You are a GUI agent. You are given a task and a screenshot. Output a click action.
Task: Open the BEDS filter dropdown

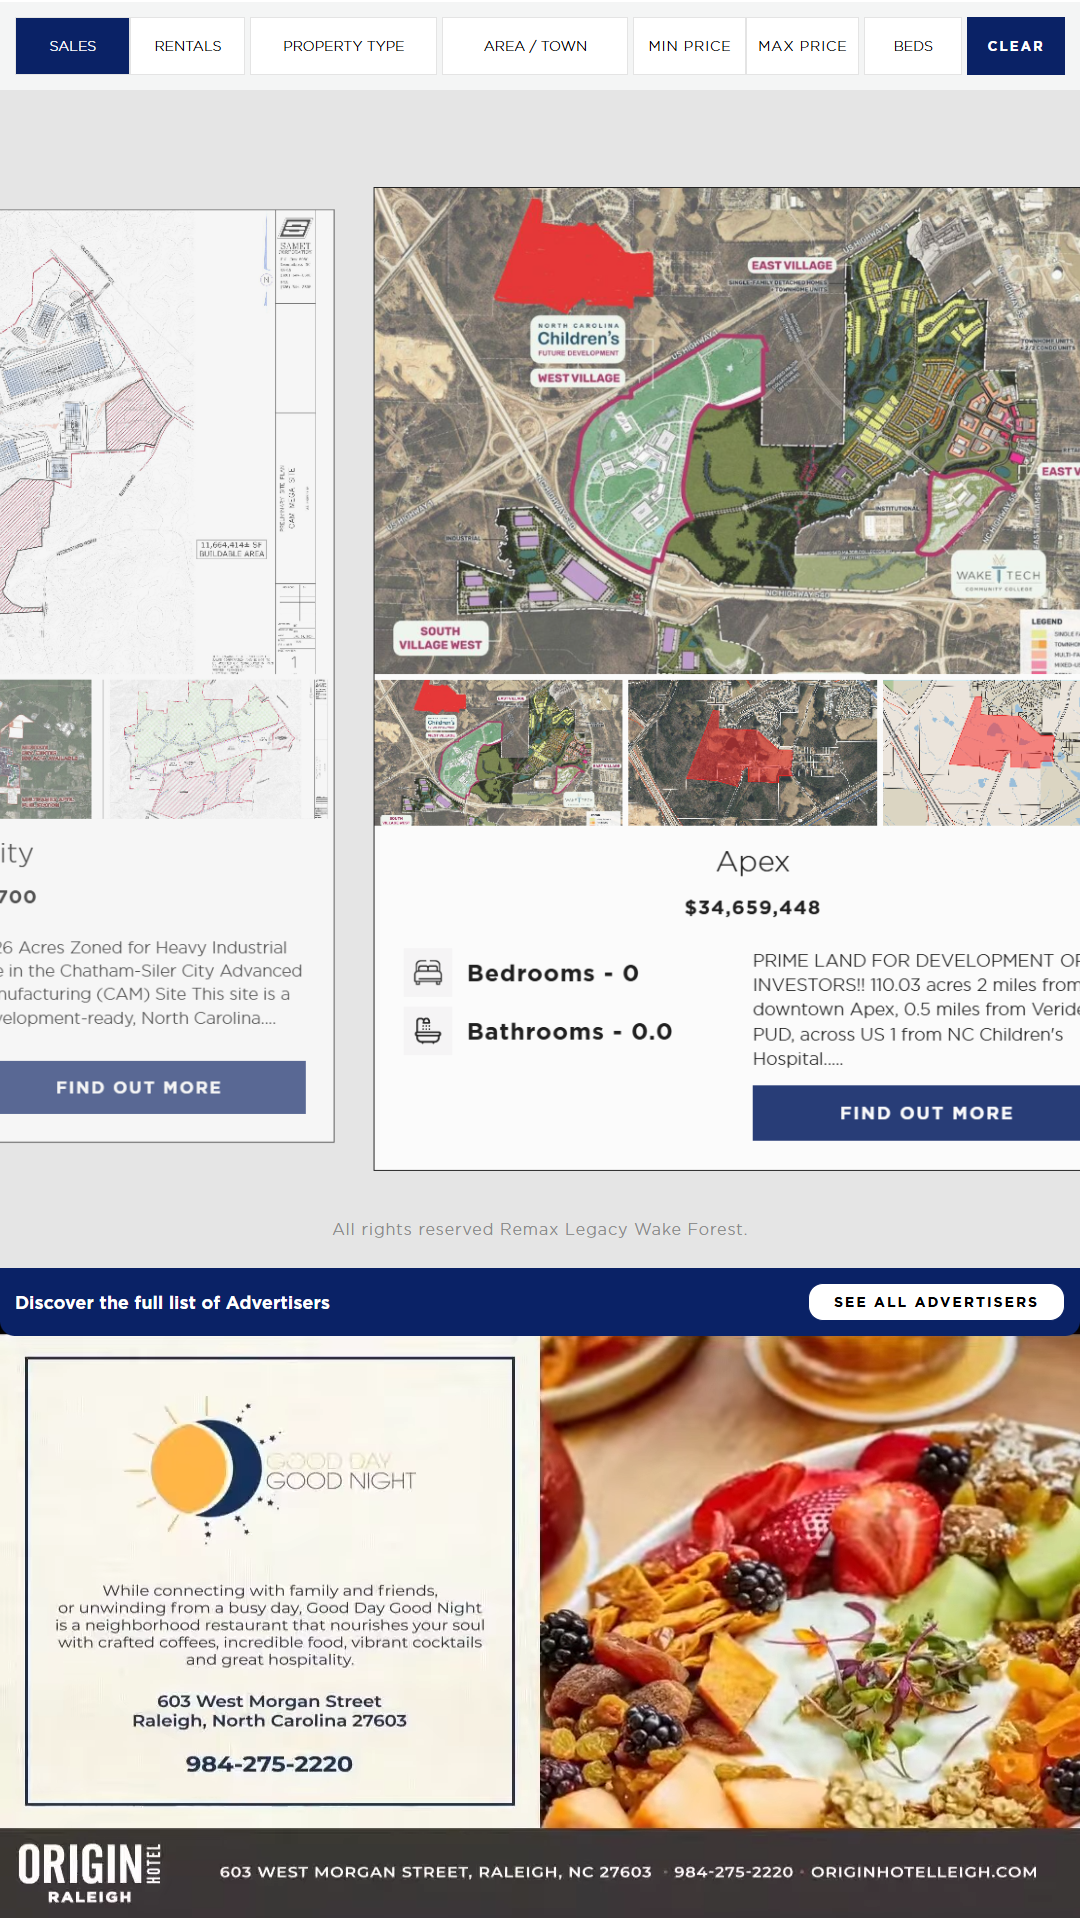[913, 46]
